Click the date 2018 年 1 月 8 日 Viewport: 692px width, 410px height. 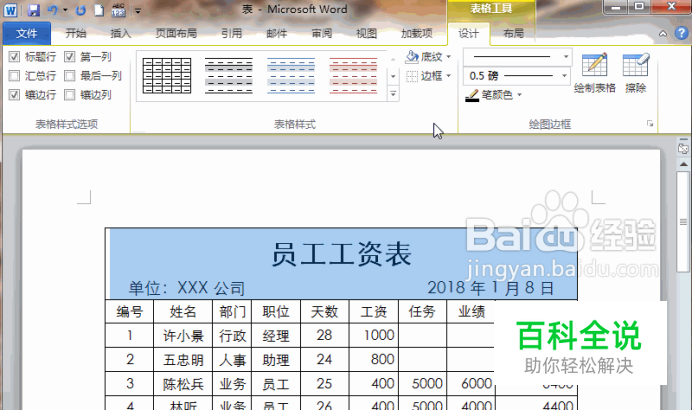click(491, 288)
